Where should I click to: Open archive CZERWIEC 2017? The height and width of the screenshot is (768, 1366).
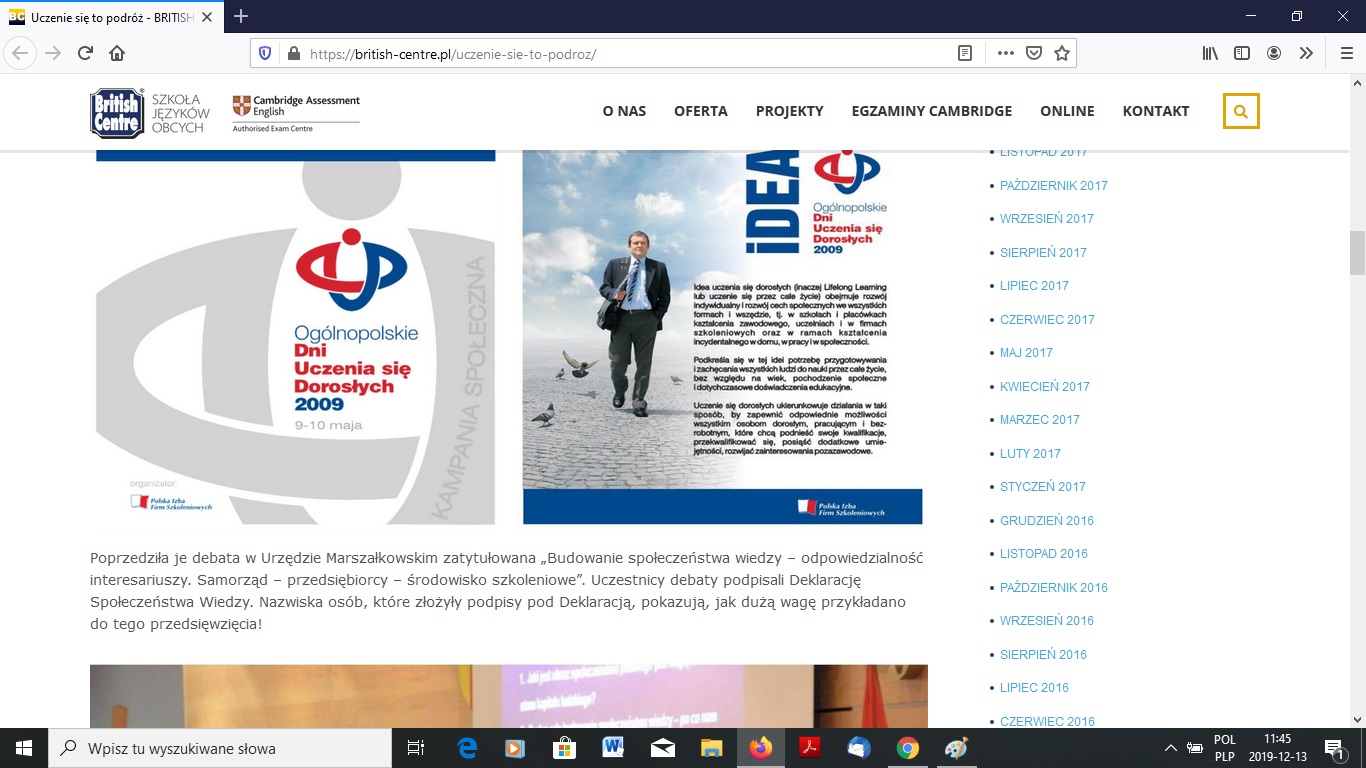click(1047, 319)
